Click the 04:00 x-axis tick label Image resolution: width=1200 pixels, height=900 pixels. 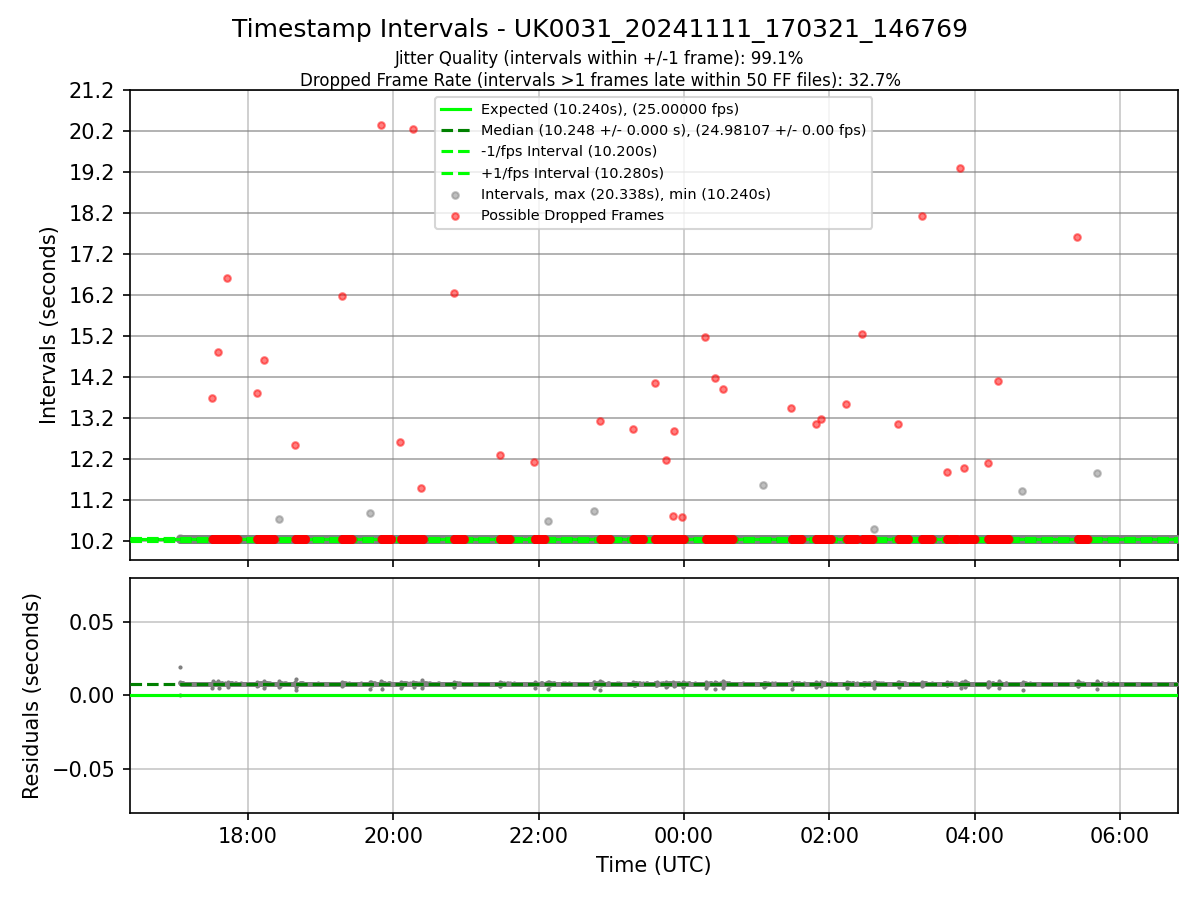(x=975, y=835)
